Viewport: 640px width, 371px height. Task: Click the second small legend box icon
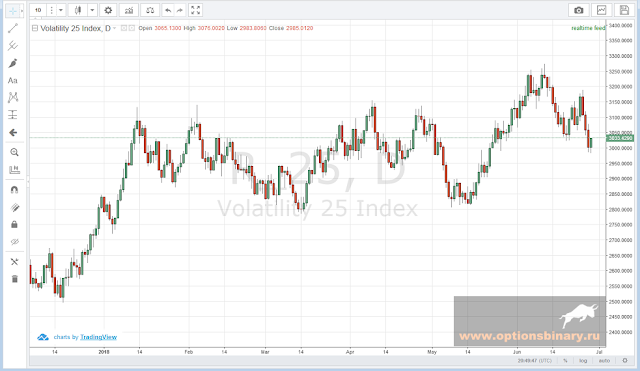point(131,28)
